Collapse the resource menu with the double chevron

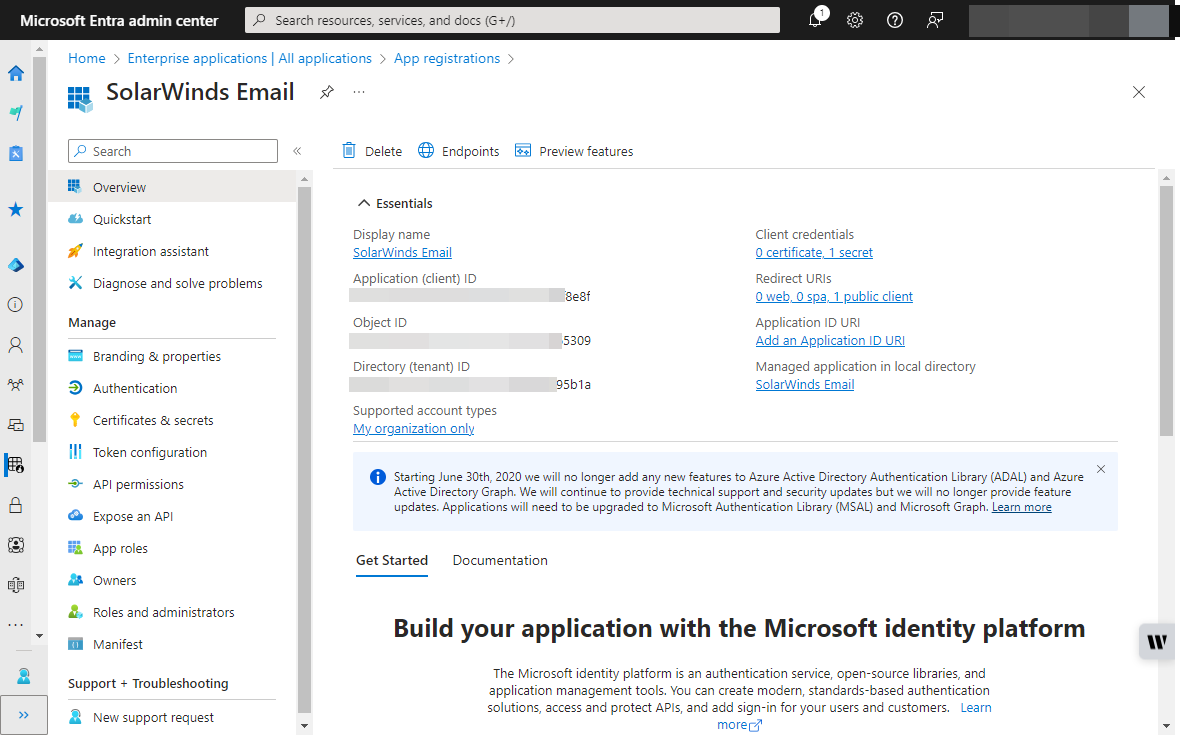(297, 151)
